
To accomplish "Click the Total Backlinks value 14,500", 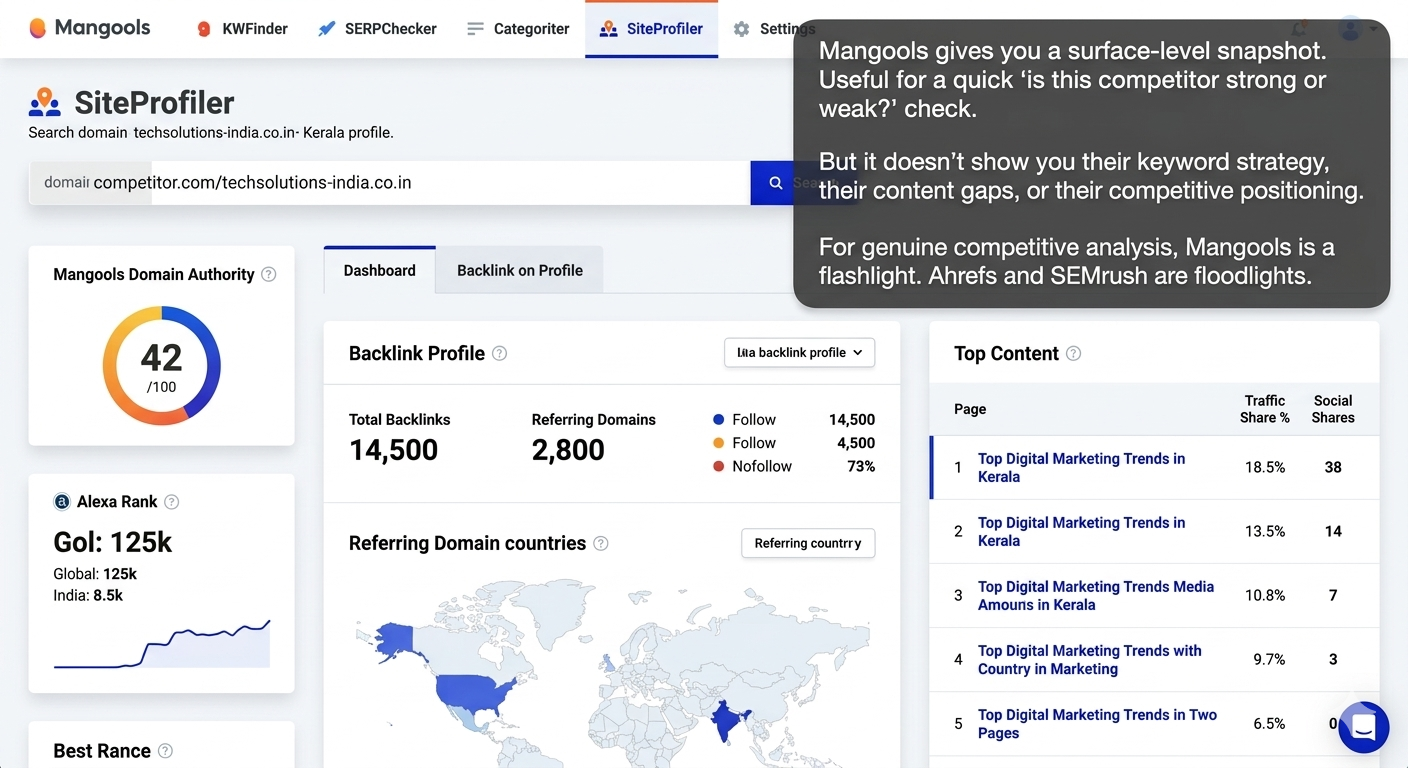I will (x=393, y=450).
